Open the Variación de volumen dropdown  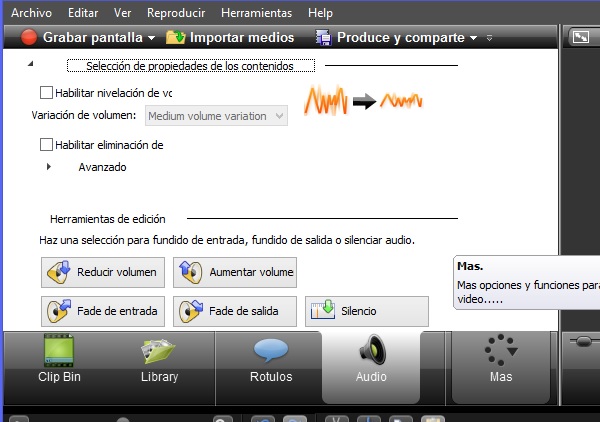[x=216, y=116]
